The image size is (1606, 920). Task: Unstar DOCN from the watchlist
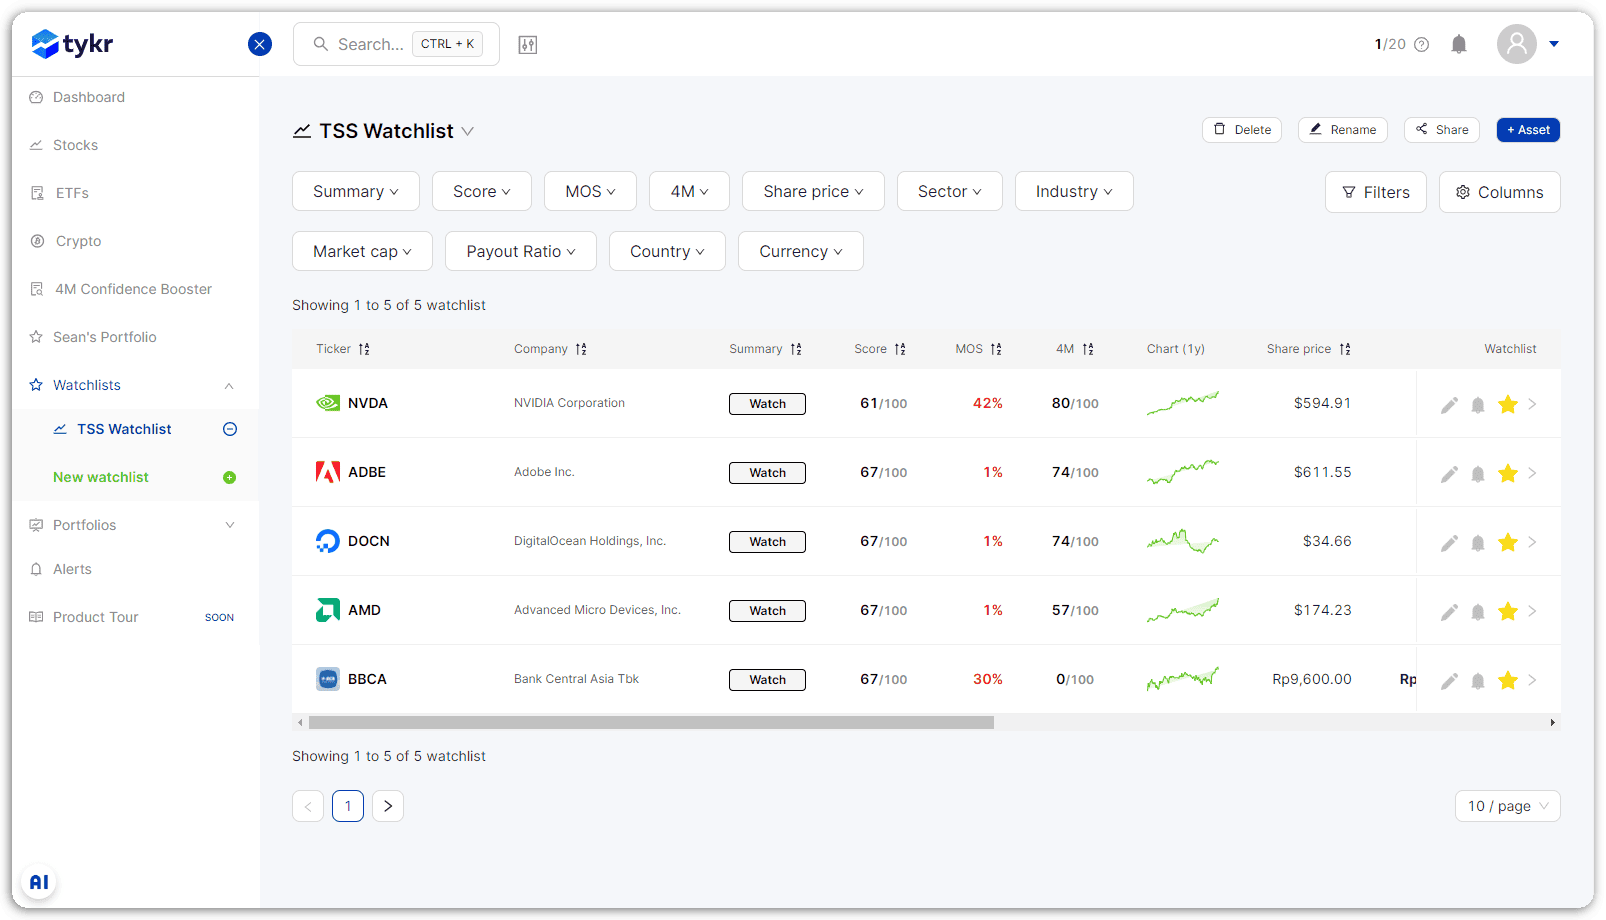point(1508,542)
